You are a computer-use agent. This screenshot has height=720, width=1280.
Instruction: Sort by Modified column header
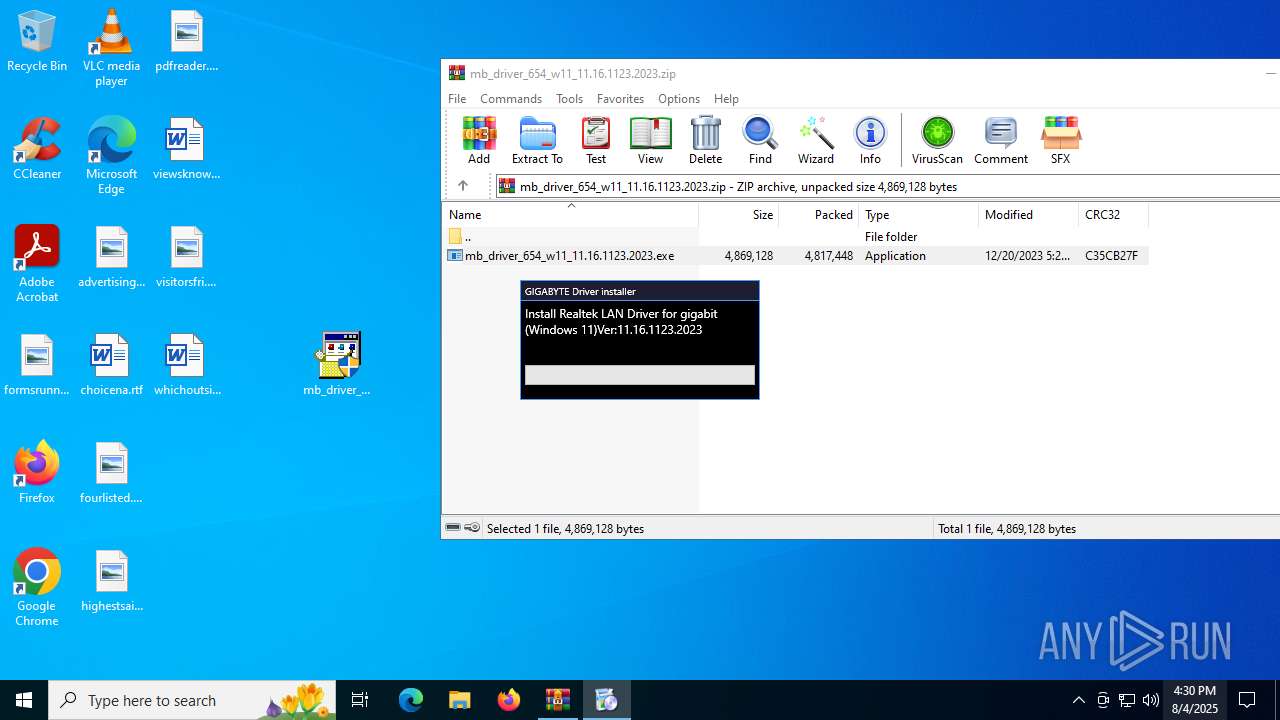(x=1029, y=215)
